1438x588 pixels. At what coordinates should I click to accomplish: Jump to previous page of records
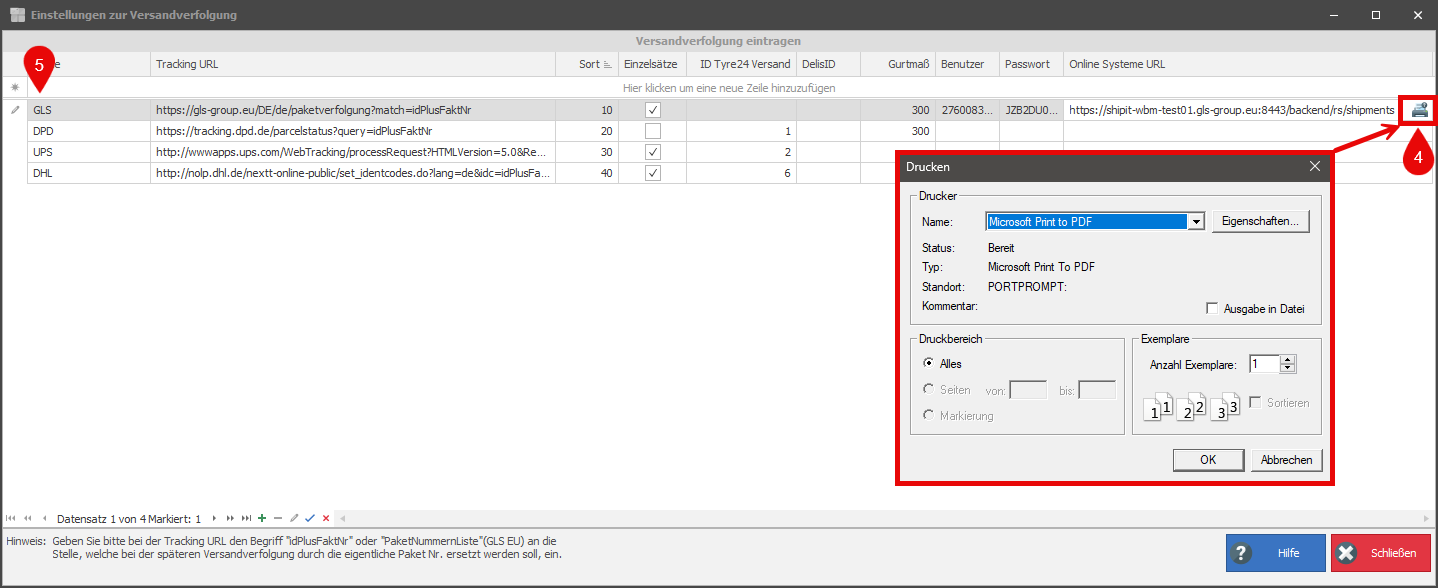[27, 518]
